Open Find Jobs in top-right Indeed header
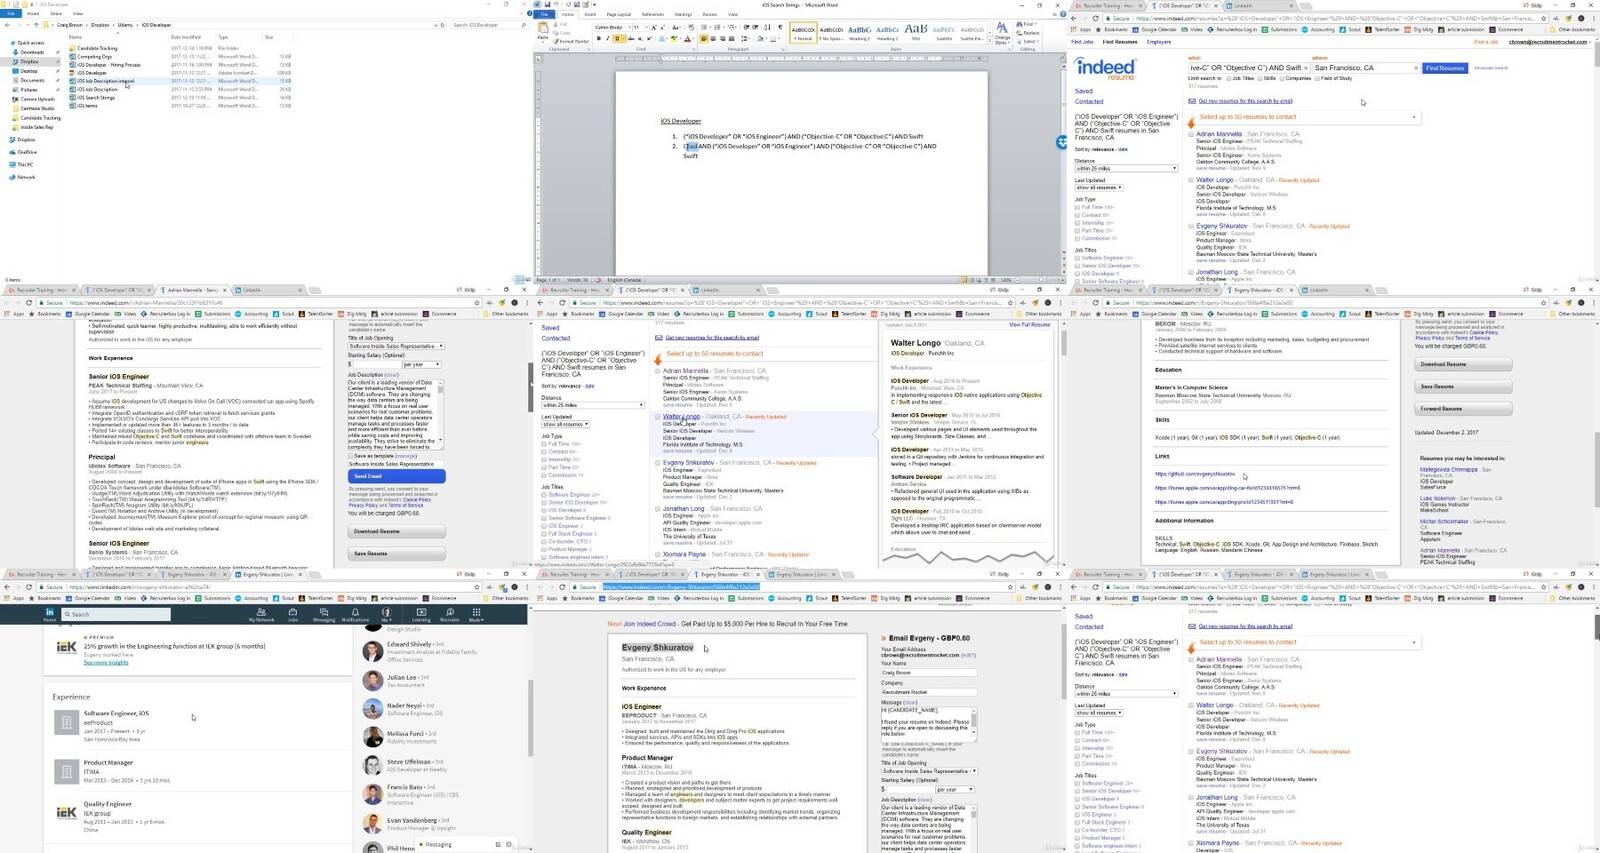 click(1082, 42)
